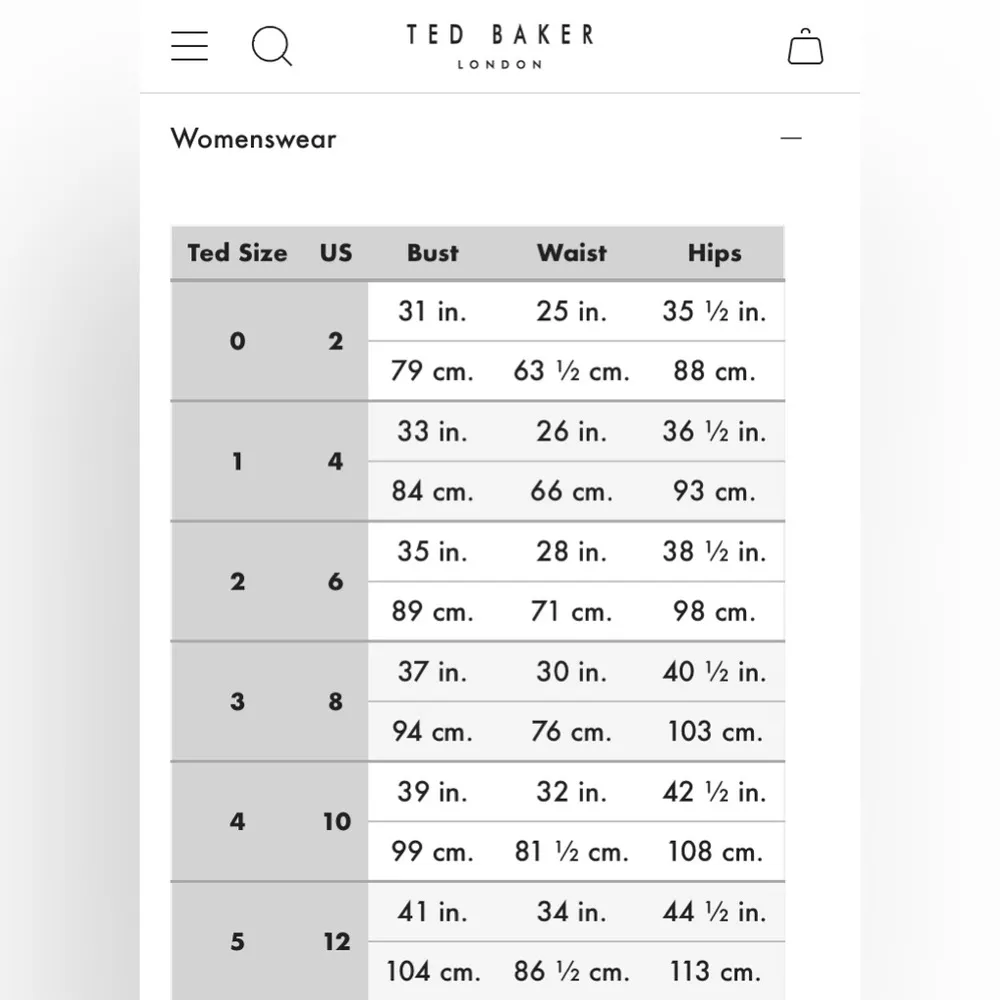
Task: Select the 63 ½ cm. waist value
Action: point(571,371)
